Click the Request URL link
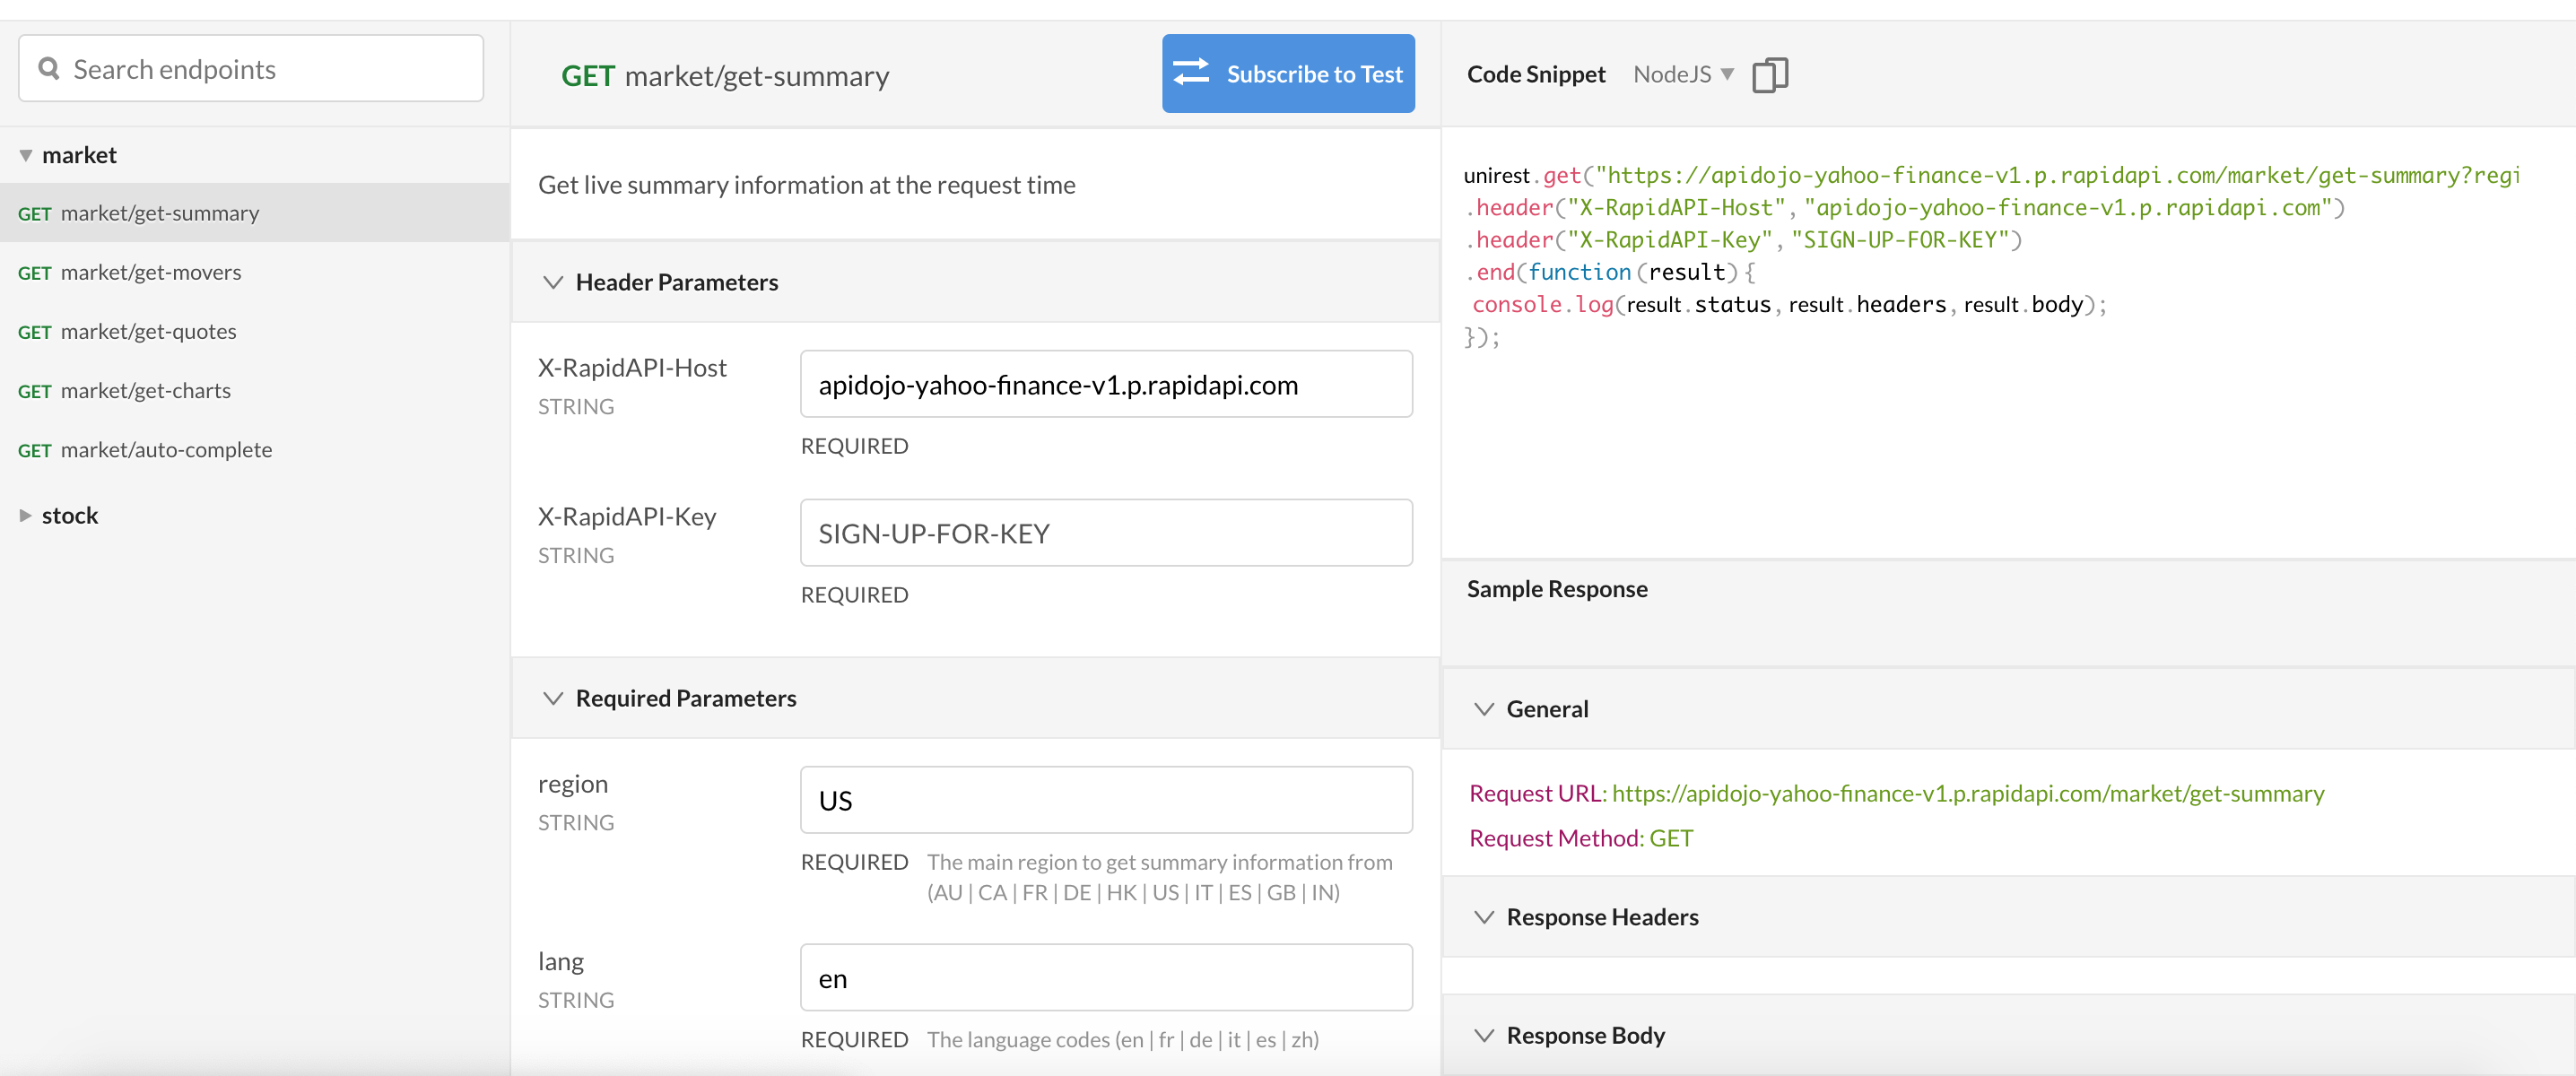Viewport: 2576px width, 1076px height. (x=1967, y=793)
